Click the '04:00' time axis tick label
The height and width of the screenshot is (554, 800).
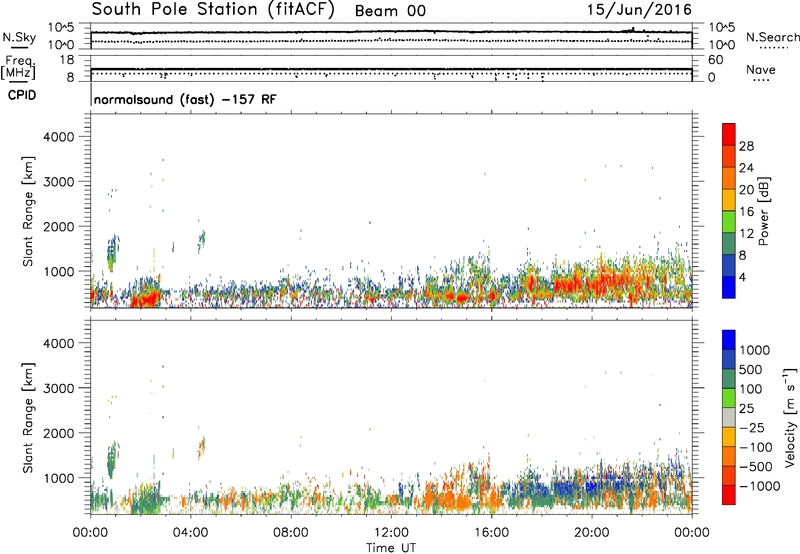(190, 533)
